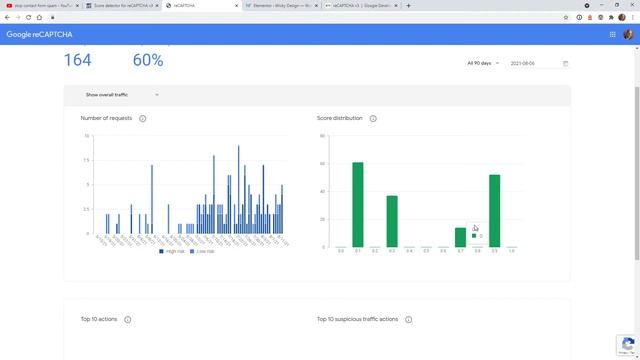Close the active reCAPTCHA tab
640x360 pixels.
pos(236,6)
